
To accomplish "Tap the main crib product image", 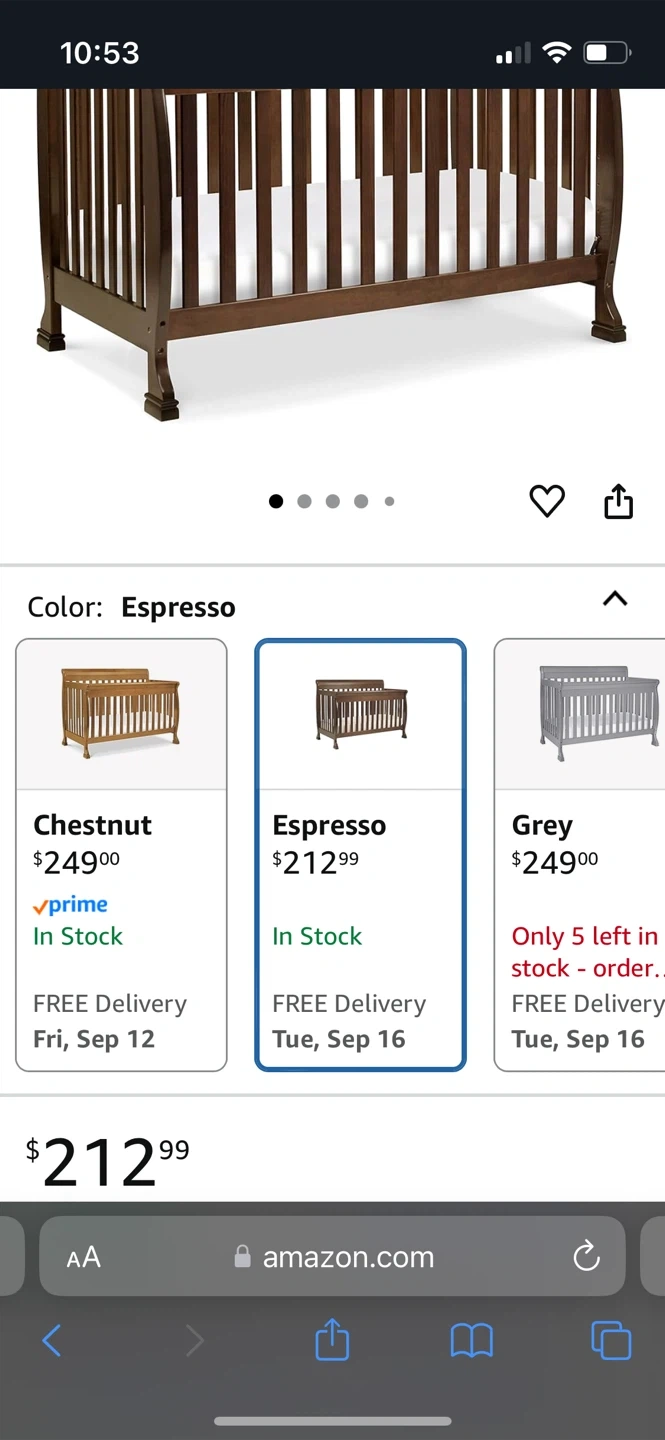I will [332, 250].
